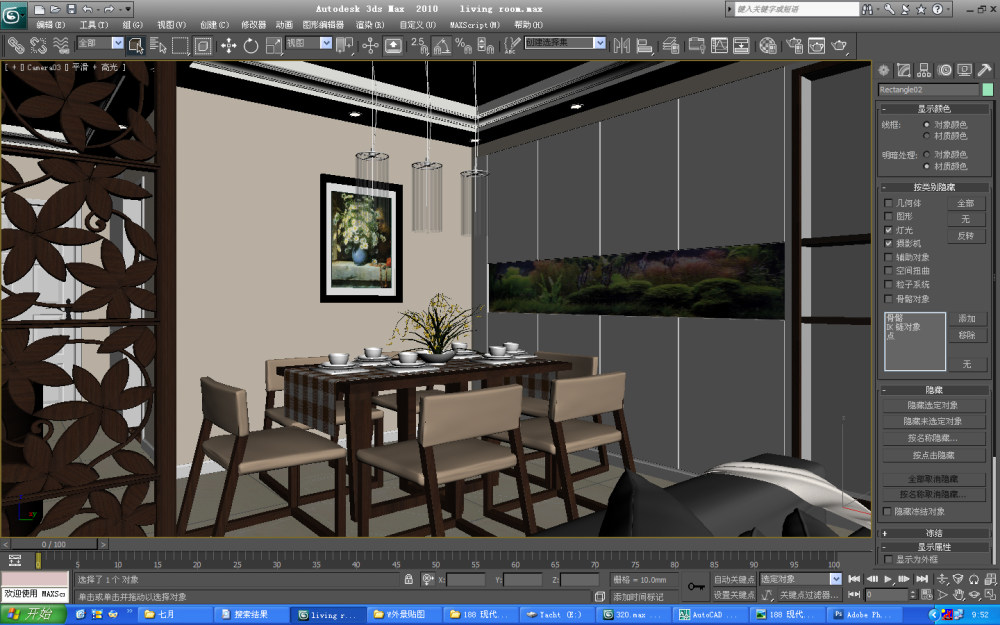Activate the Select and Scale tool

tap(274, 45)
